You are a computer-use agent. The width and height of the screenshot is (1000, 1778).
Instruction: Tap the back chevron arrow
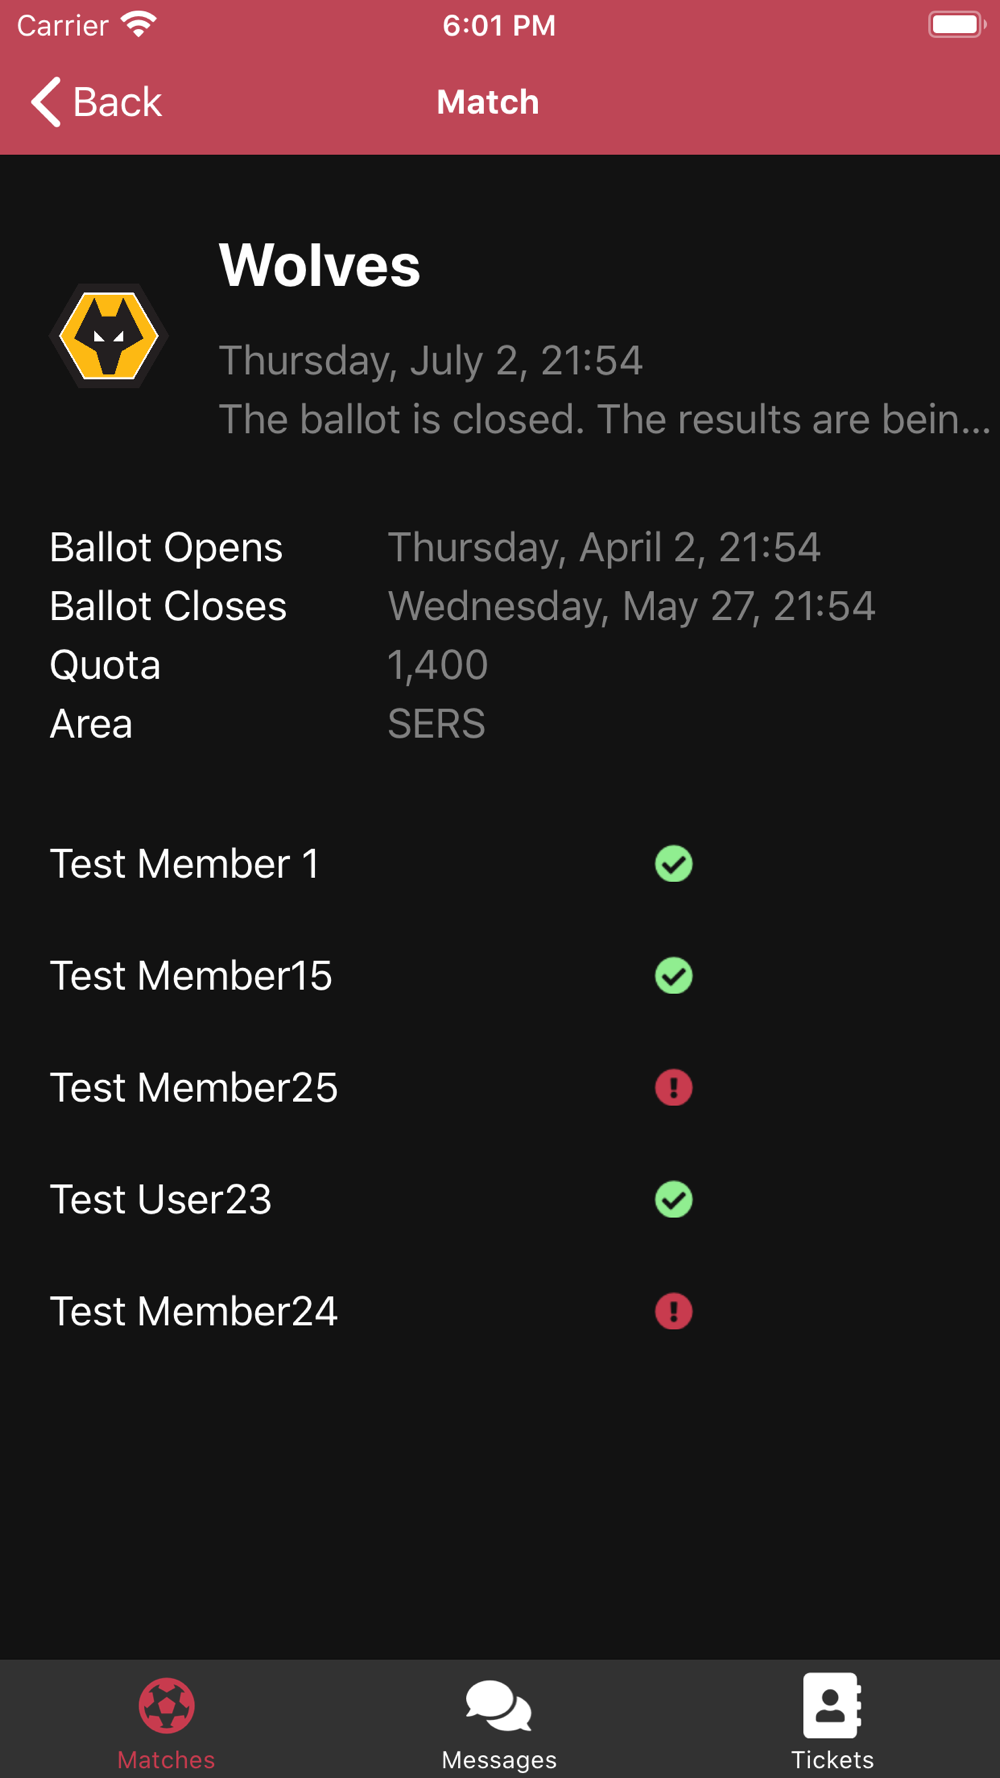coord(46,102)
